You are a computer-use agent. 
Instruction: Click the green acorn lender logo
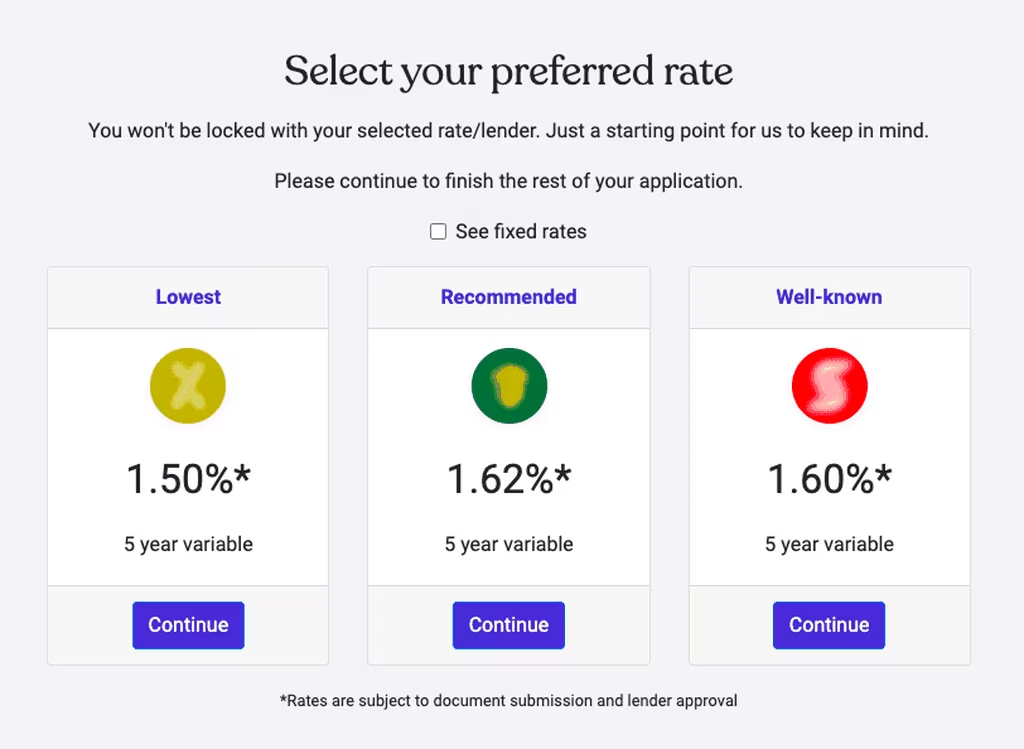coord(509,386)
